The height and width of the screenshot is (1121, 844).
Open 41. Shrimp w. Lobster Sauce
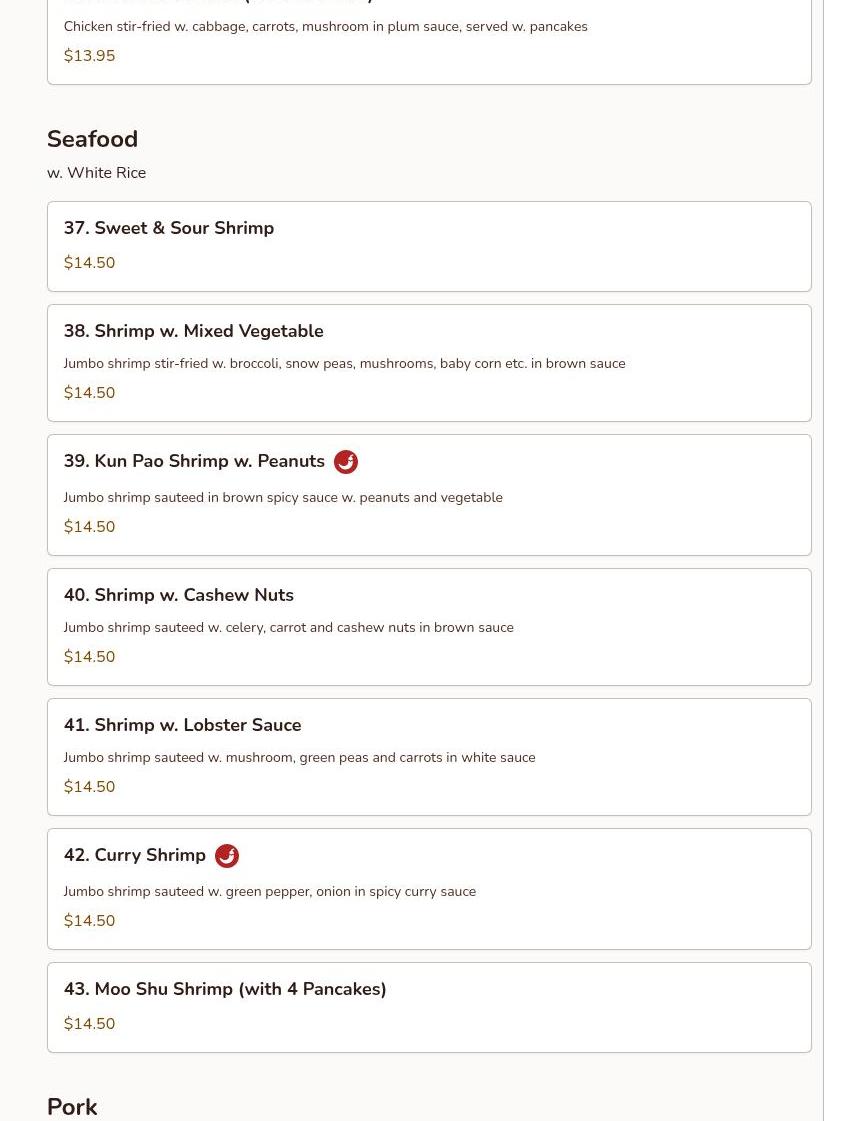pyautogui.click(x=182, y=725)
